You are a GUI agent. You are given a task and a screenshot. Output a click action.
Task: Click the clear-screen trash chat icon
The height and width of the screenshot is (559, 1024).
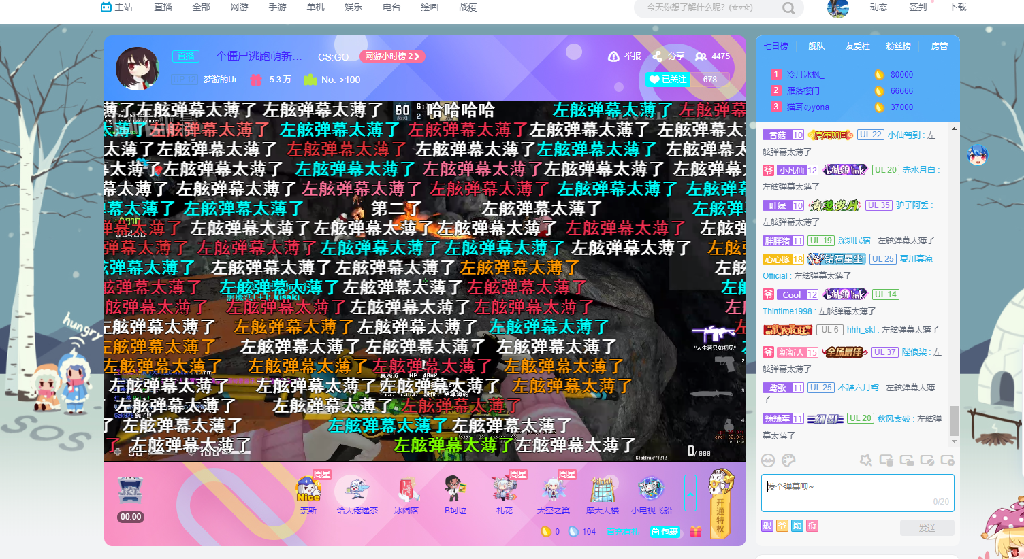(x=886, y=460)
